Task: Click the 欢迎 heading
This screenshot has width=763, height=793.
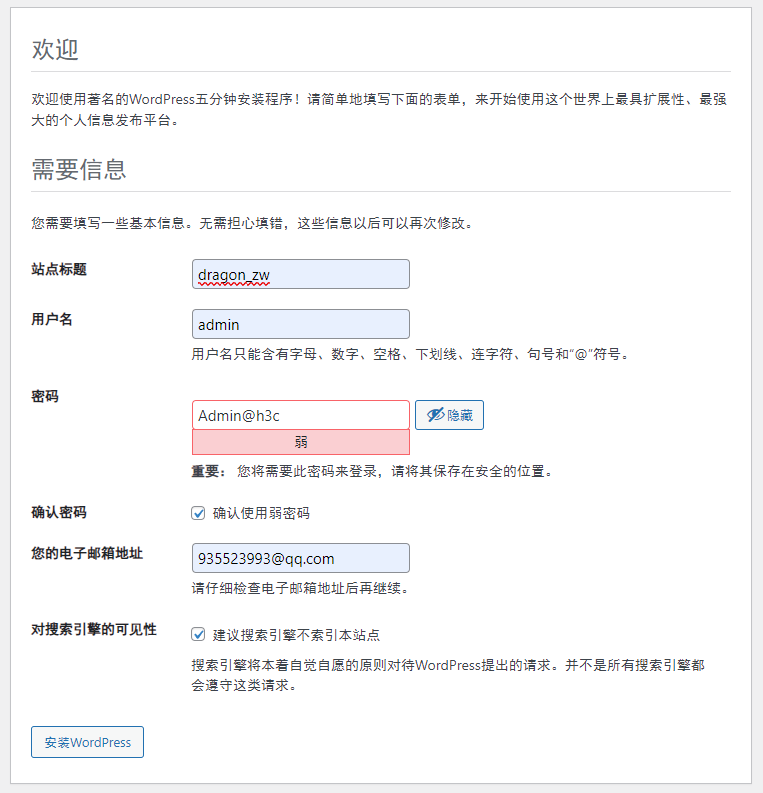Action: point(55,50)
